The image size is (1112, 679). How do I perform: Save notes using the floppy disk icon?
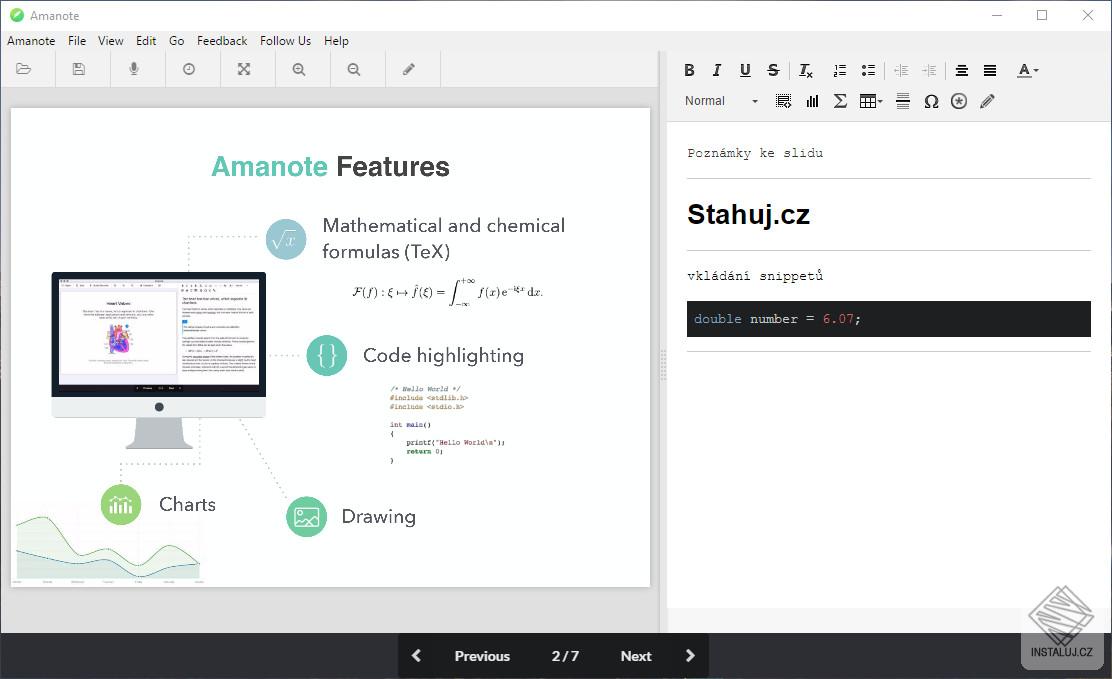[x=79, y=69]
